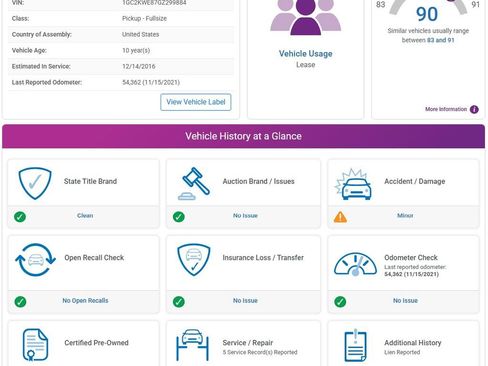Click the Odometer Check gauge icon

(x=355, y=264)
